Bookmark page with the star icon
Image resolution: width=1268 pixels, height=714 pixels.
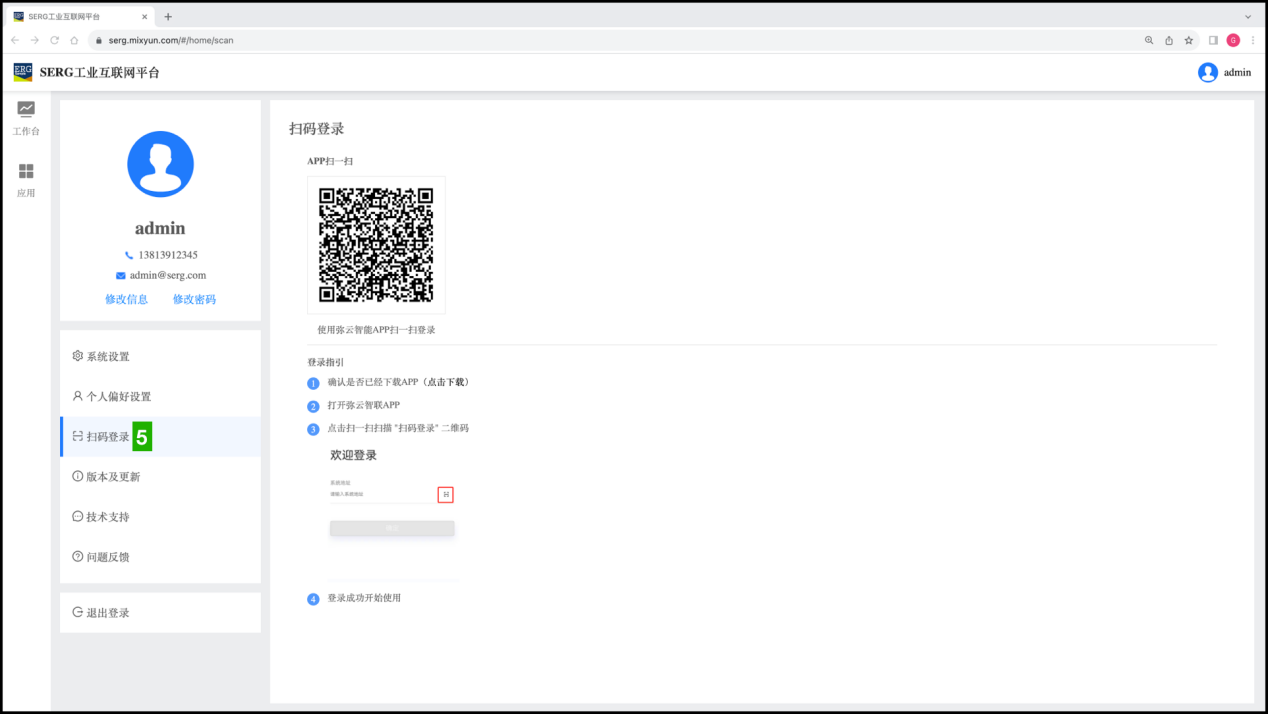pos(1189,40)
